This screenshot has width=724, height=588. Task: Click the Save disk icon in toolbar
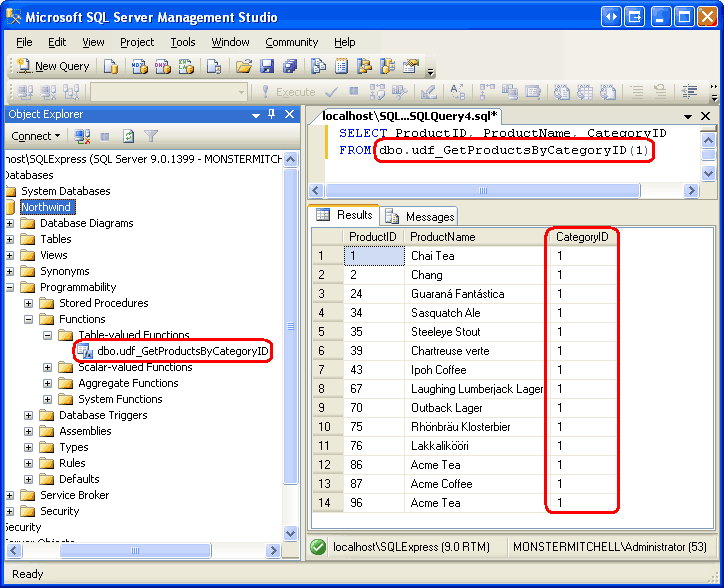coord(267,66)
